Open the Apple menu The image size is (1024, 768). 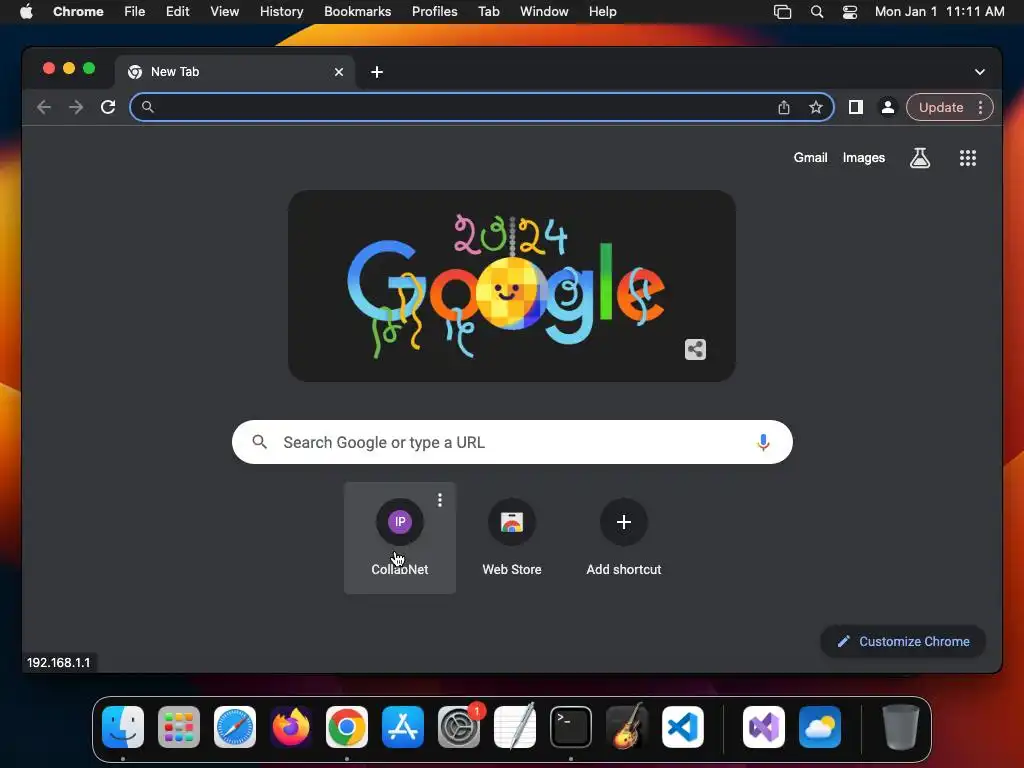26,12
